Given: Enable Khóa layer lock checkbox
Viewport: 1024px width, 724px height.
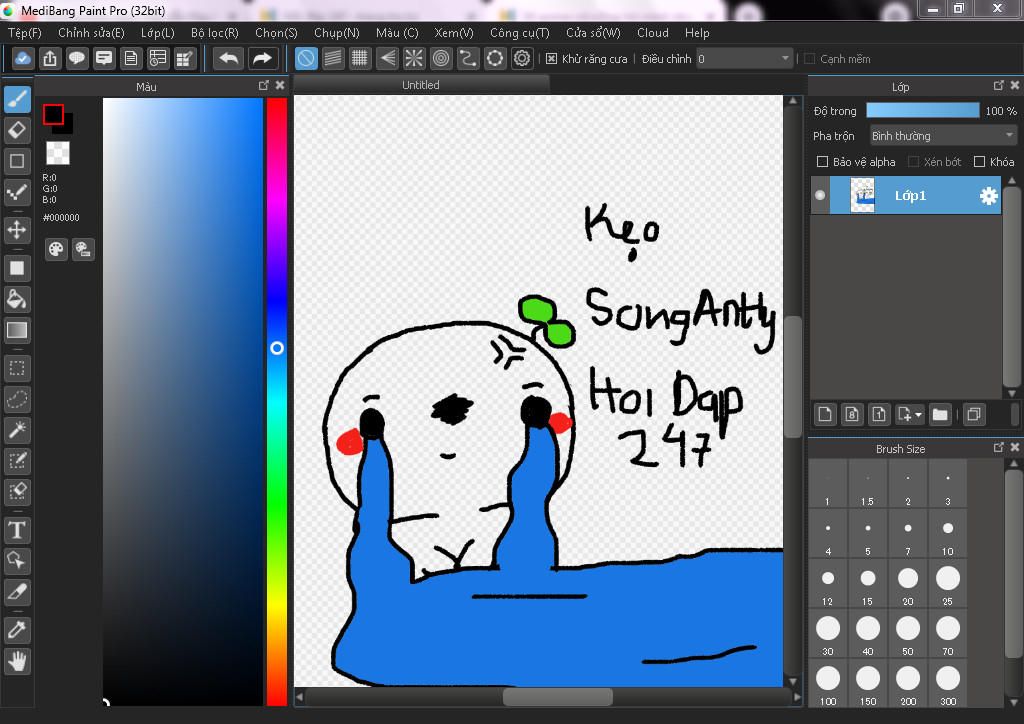Looking at the screenshot, I should tap(979, 161).
